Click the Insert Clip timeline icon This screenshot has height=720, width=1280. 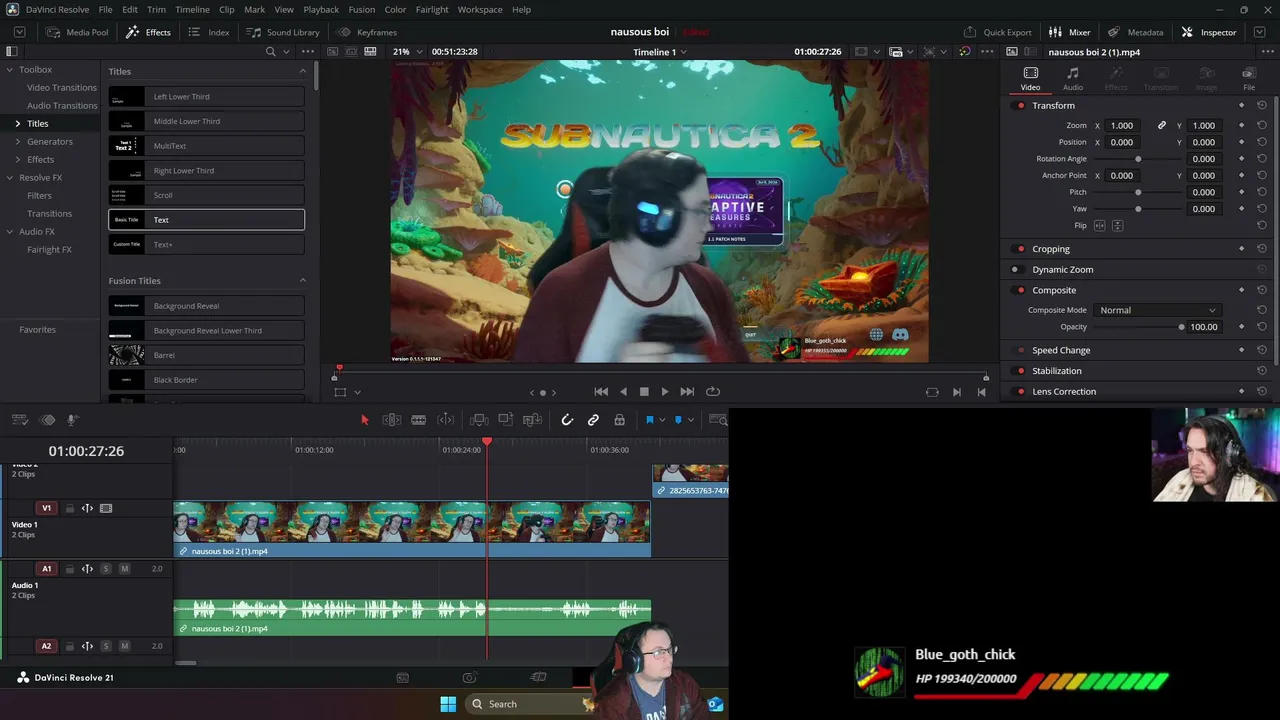pos(479,420)
